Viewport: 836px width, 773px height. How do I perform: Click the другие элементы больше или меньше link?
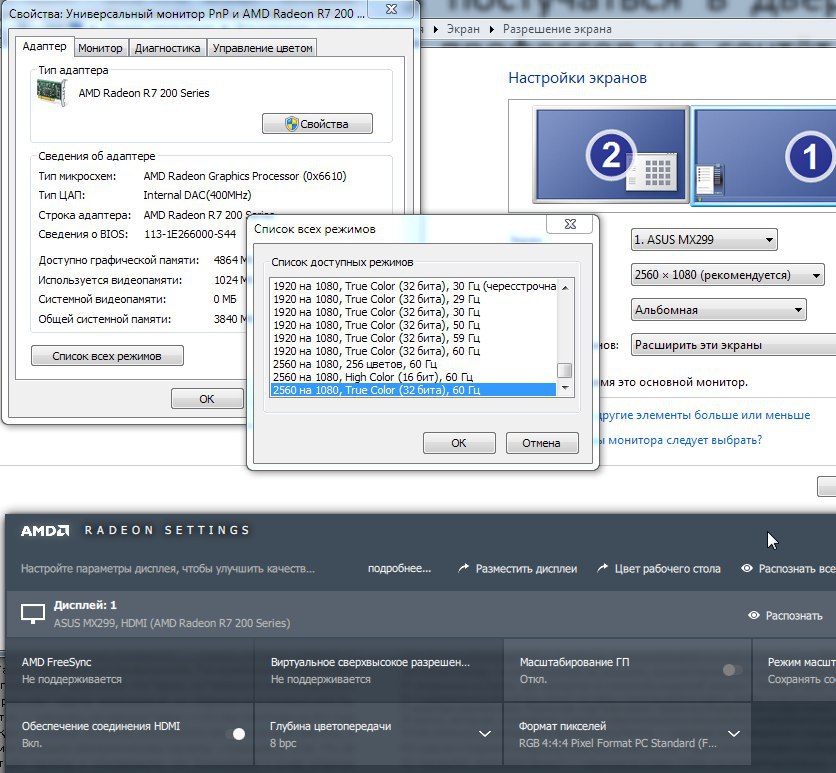click(703, 415)
